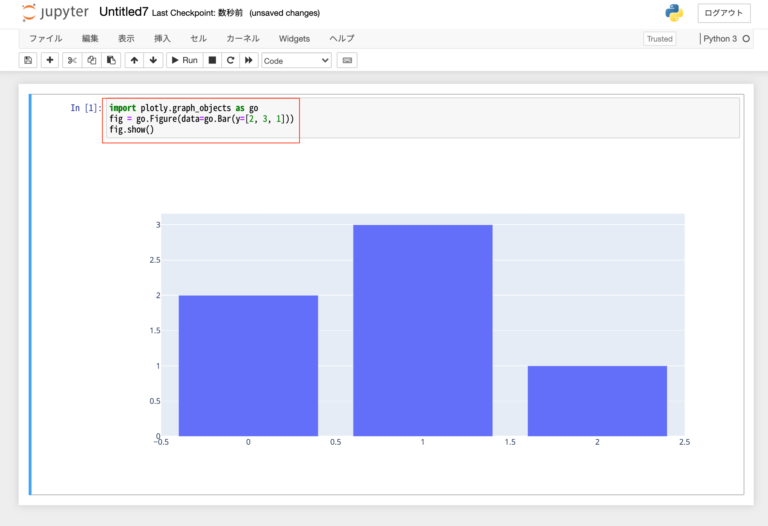The width and height of the screenshot is (768, 526).
Task: Restart and run all with fast-forward icon
Action: [x=249, y=60]
